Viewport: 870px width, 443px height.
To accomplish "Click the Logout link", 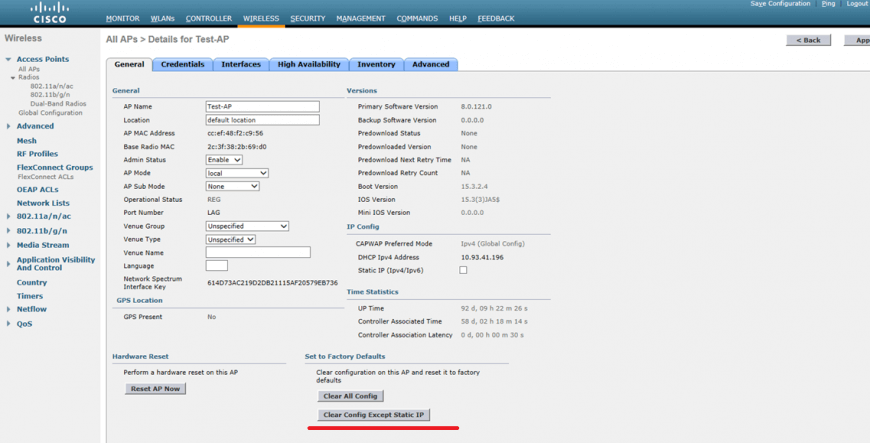I will pyautogui.click(x=858, y=3).
